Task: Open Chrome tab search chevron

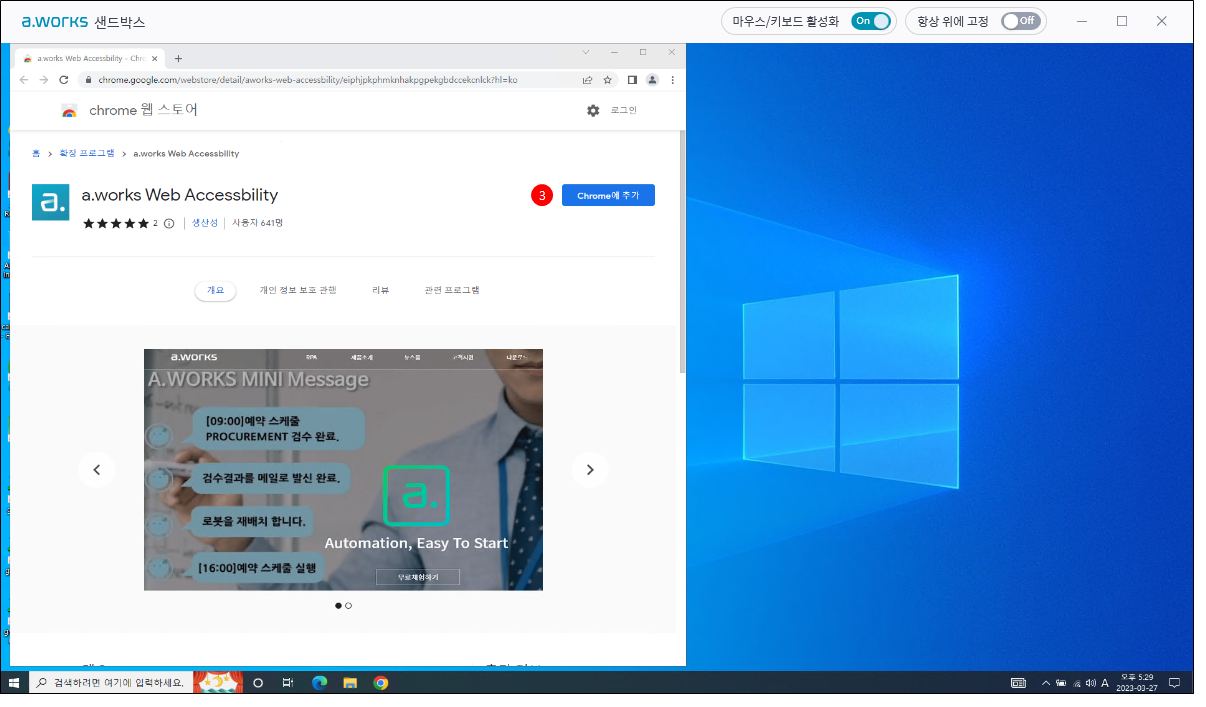Action: coord(586,51)
